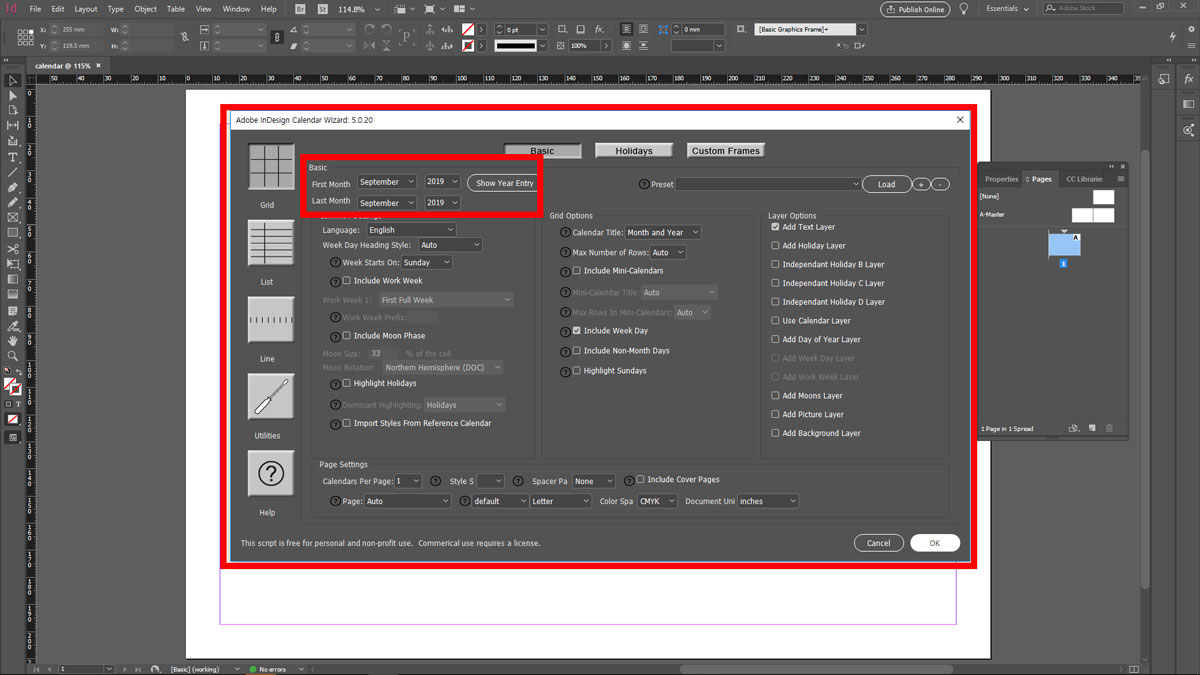Select the Scissors tool
The height and width of the screenshot is (675, 1200).
coord(13,249)
